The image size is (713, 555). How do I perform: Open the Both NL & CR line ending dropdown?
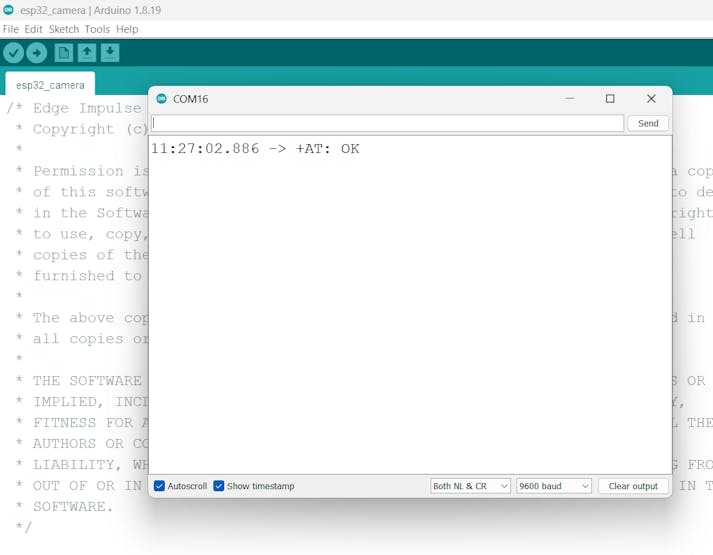pyautogui.click(x=470, y=486)
